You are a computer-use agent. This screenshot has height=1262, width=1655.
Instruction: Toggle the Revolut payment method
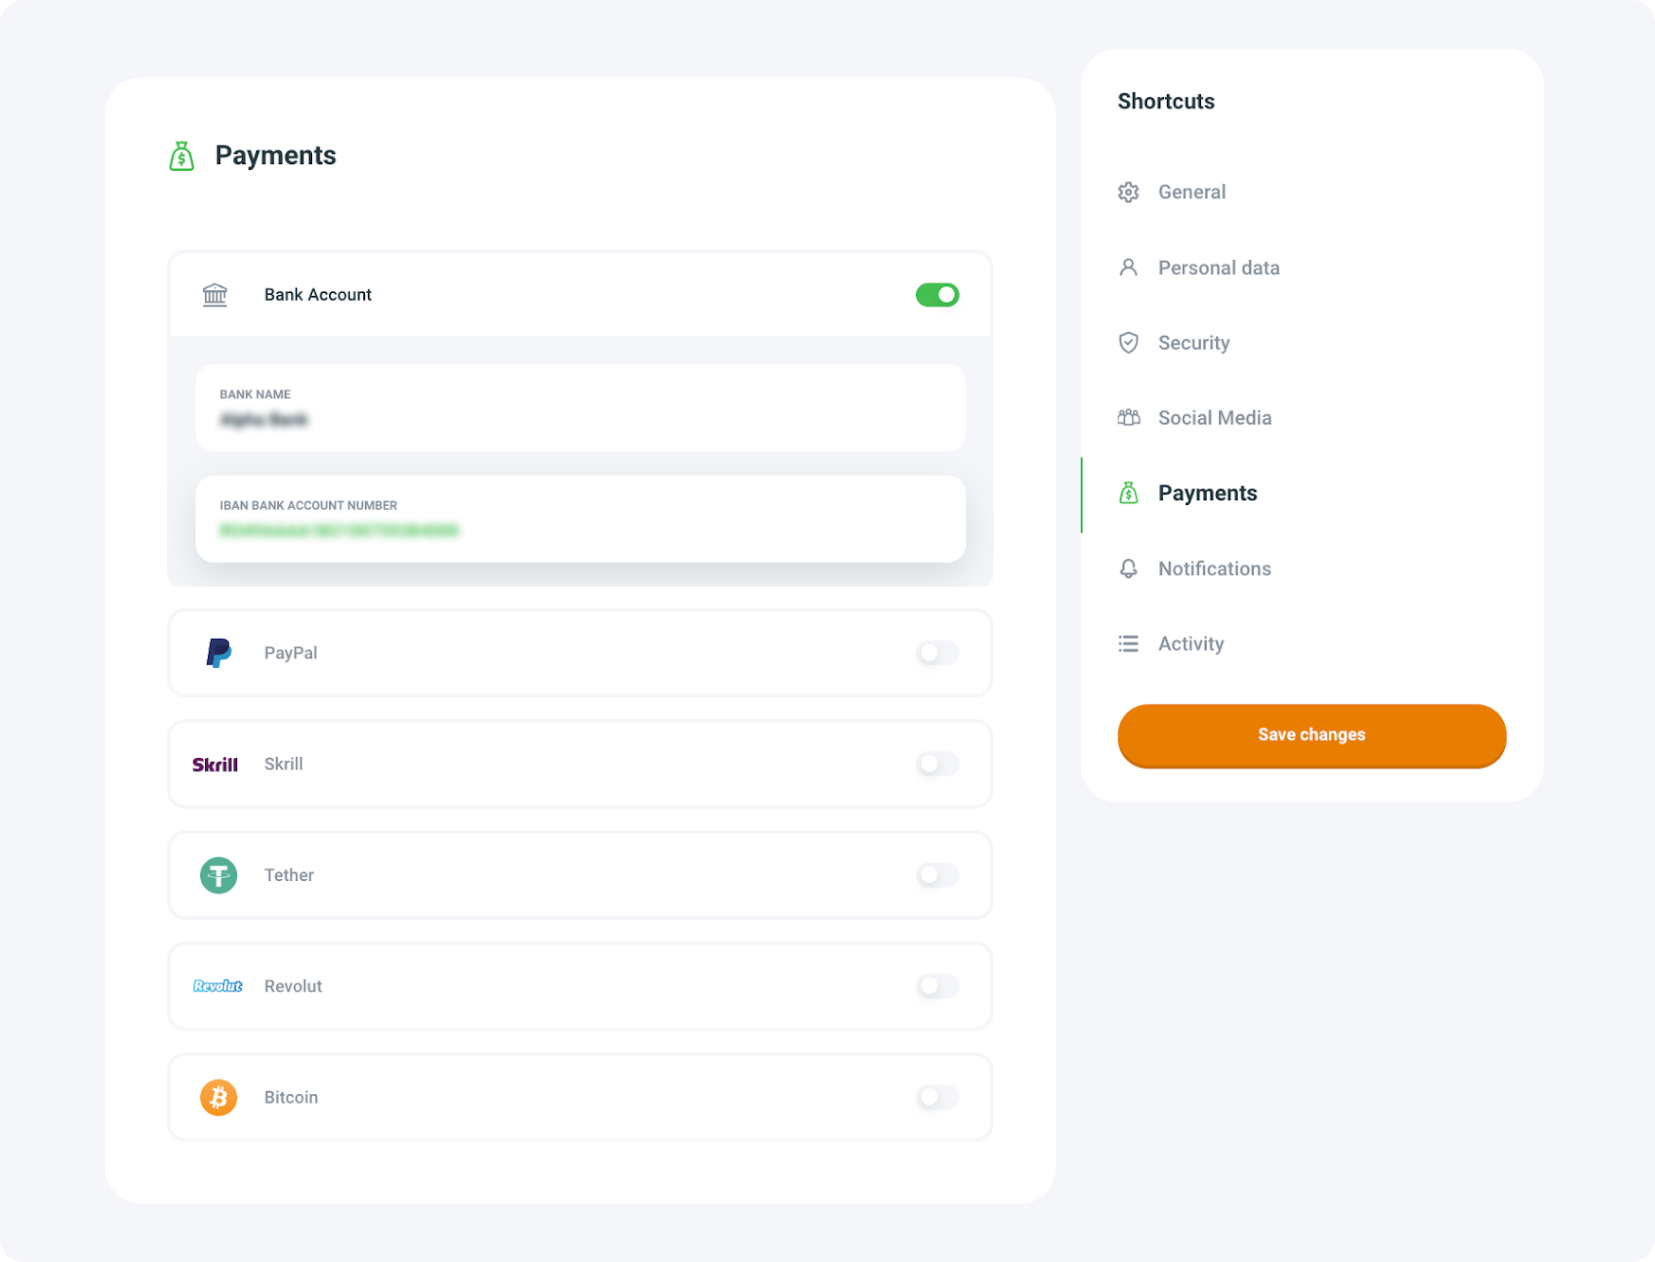point(937,987)
